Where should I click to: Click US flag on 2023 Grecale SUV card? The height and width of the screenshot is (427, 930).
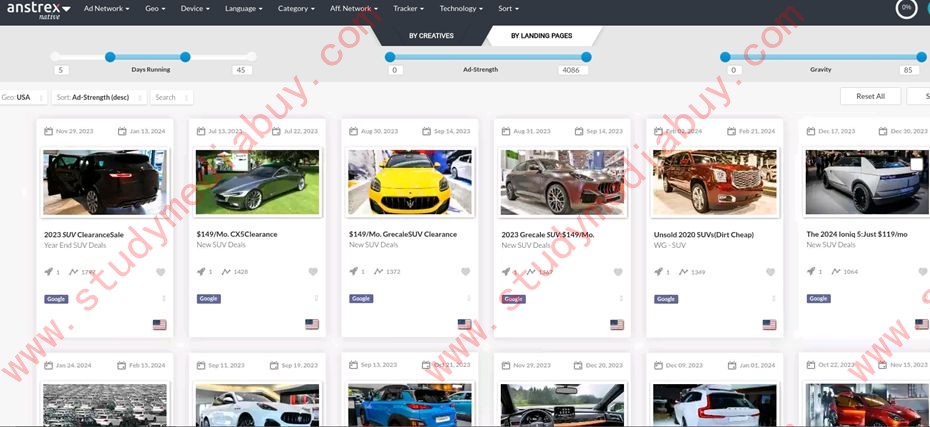617,324
